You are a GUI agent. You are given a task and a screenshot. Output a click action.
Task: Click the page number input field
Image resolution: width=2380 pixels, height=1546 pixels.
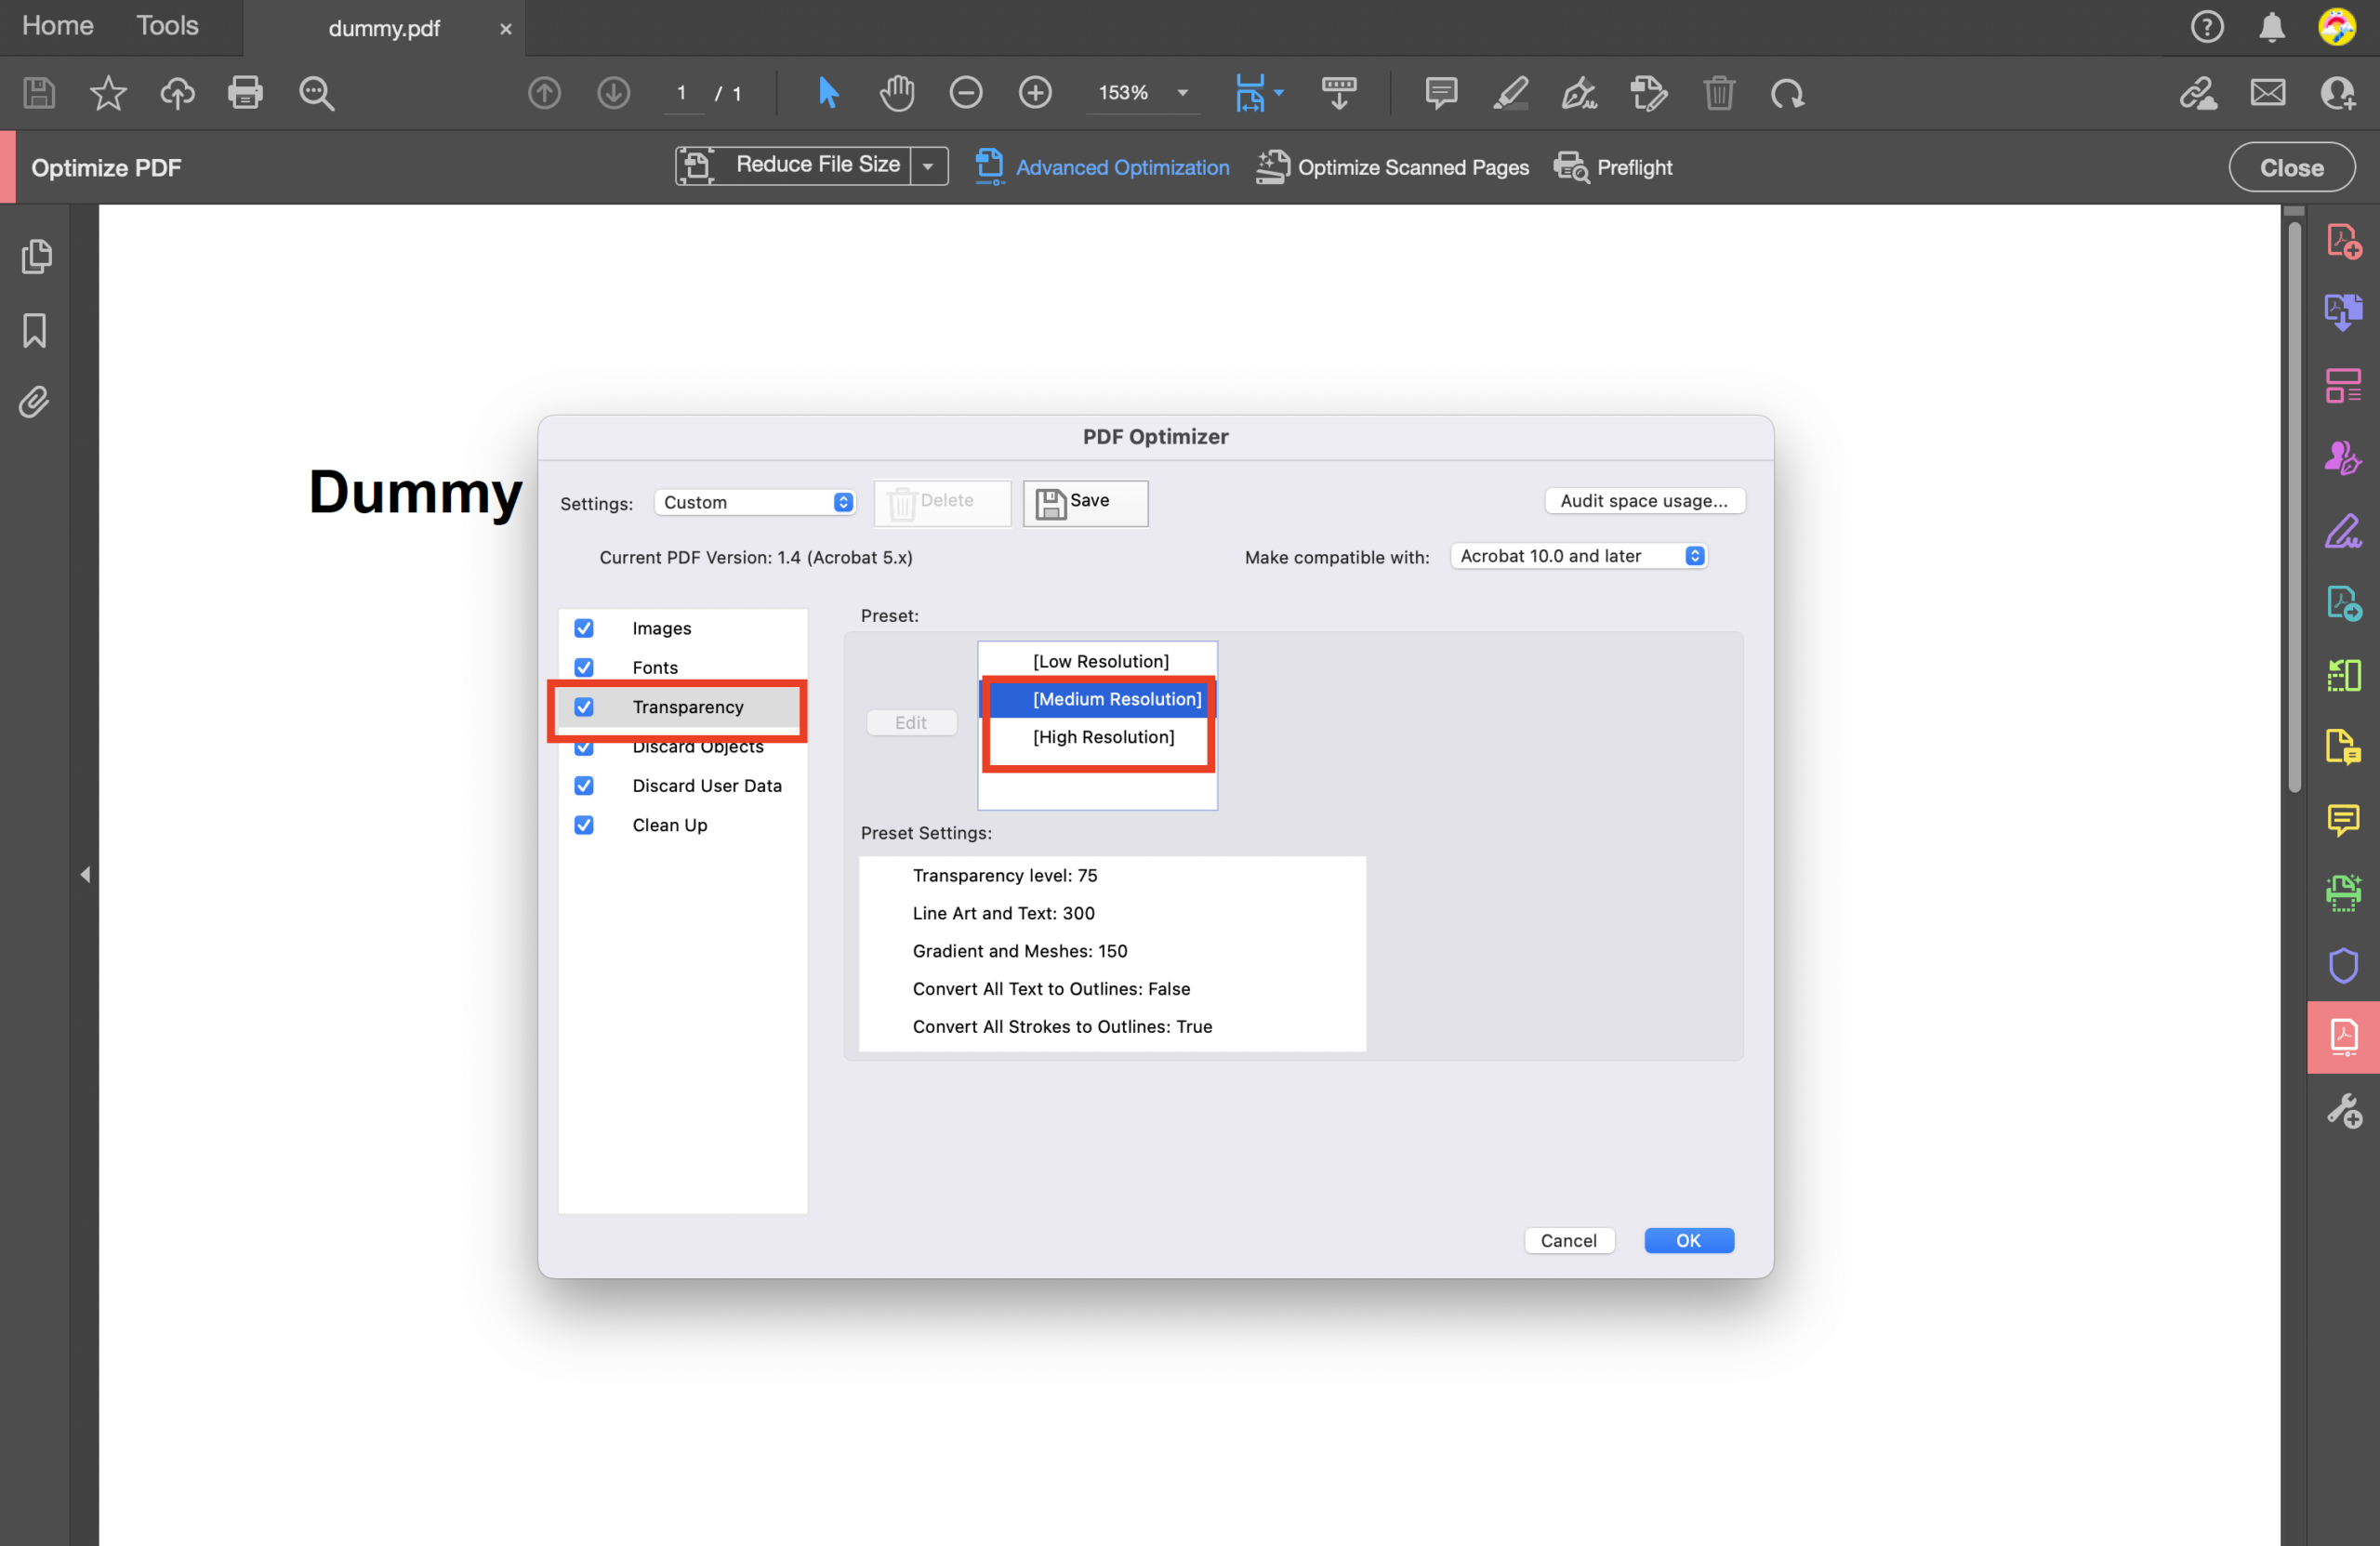coord(683,93)
